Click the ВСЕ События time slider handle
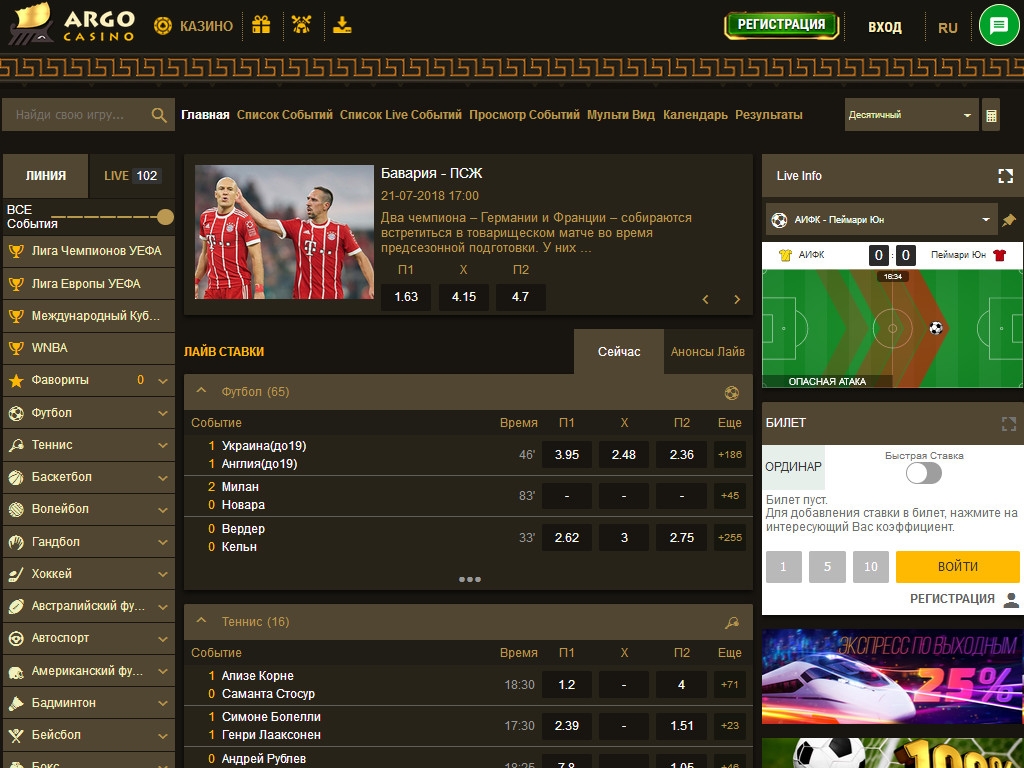 (x=166, y=217)
